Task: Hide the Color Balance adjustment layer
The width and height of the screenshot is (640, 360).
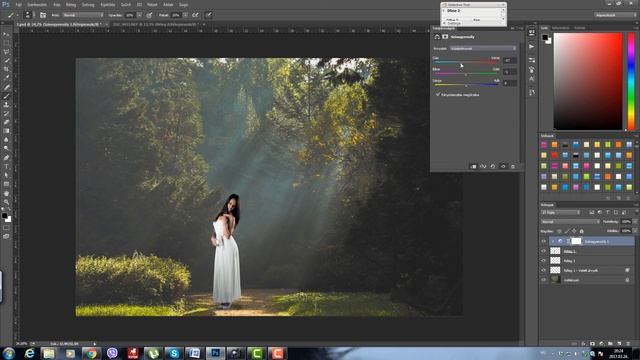Action: point(544,241)
